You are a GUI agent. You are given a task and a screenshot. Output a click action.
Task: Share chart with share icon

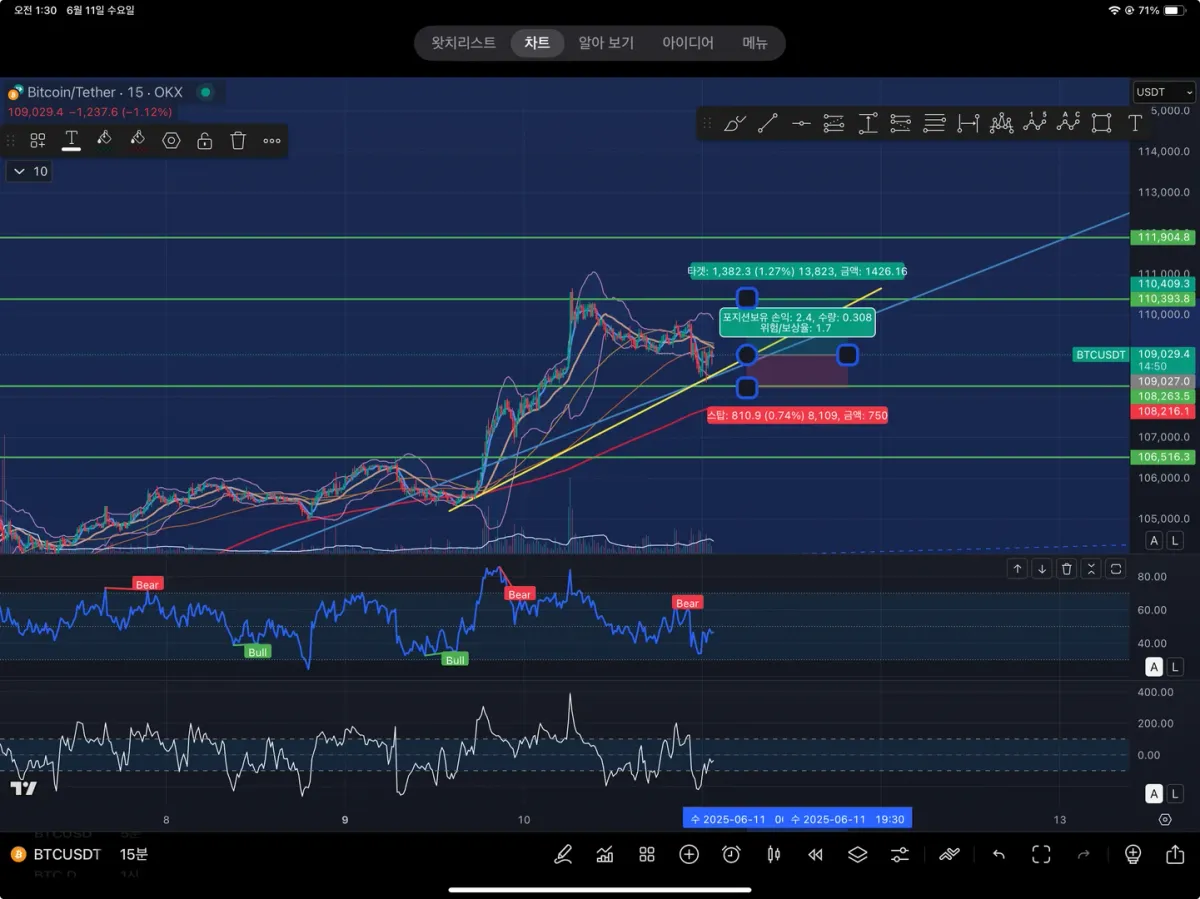[x=1175, y=854]
